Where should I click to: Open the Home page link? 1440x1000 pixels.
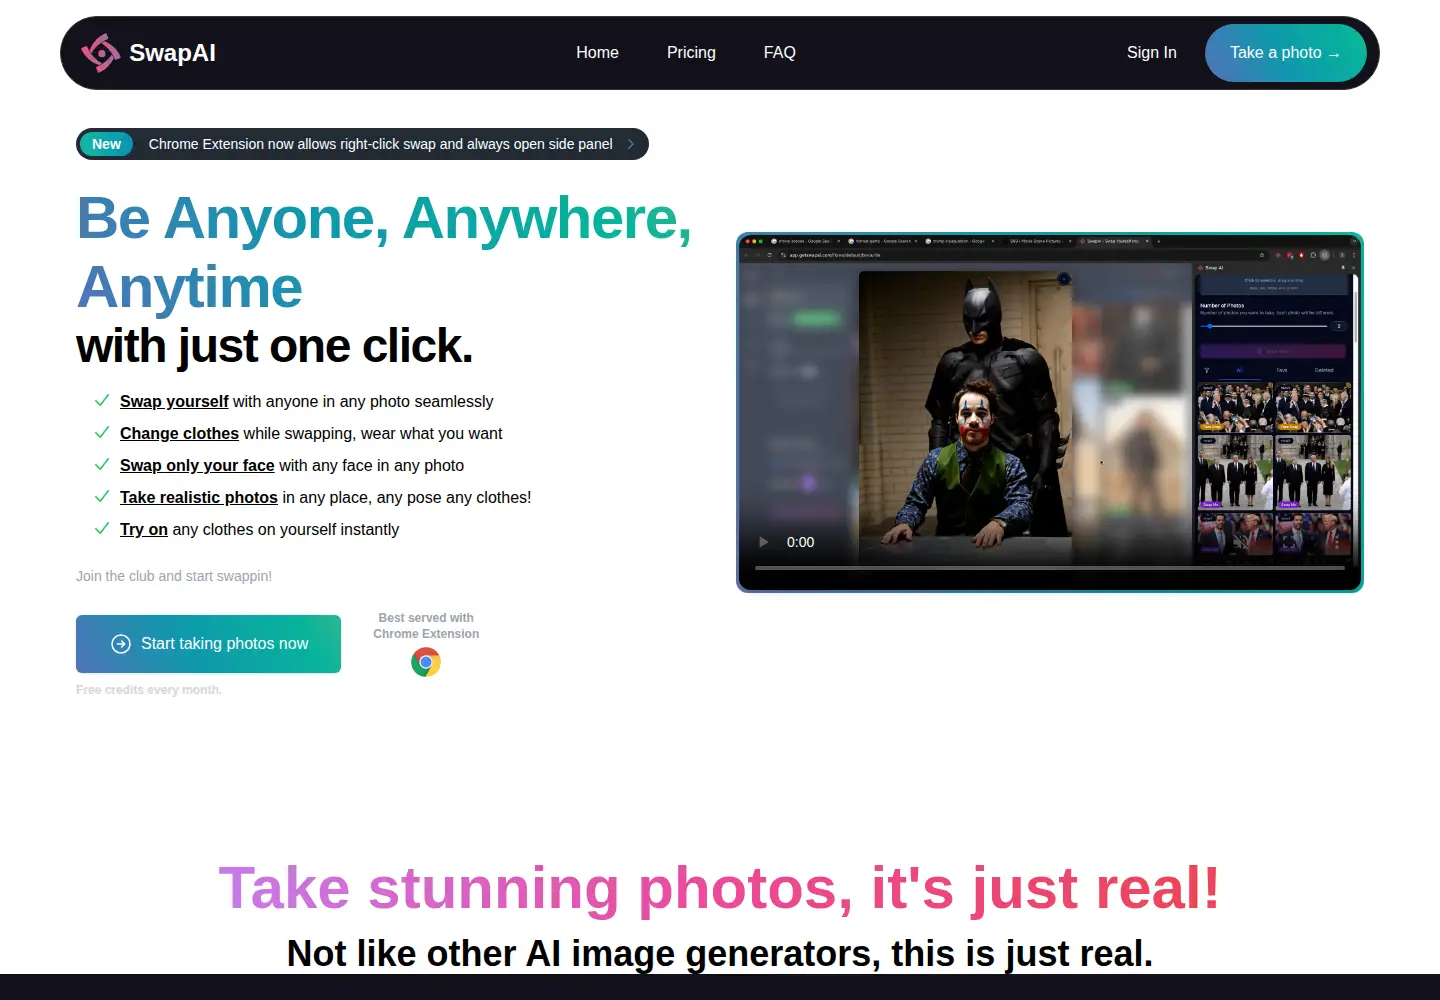click(x=597, y=53)
